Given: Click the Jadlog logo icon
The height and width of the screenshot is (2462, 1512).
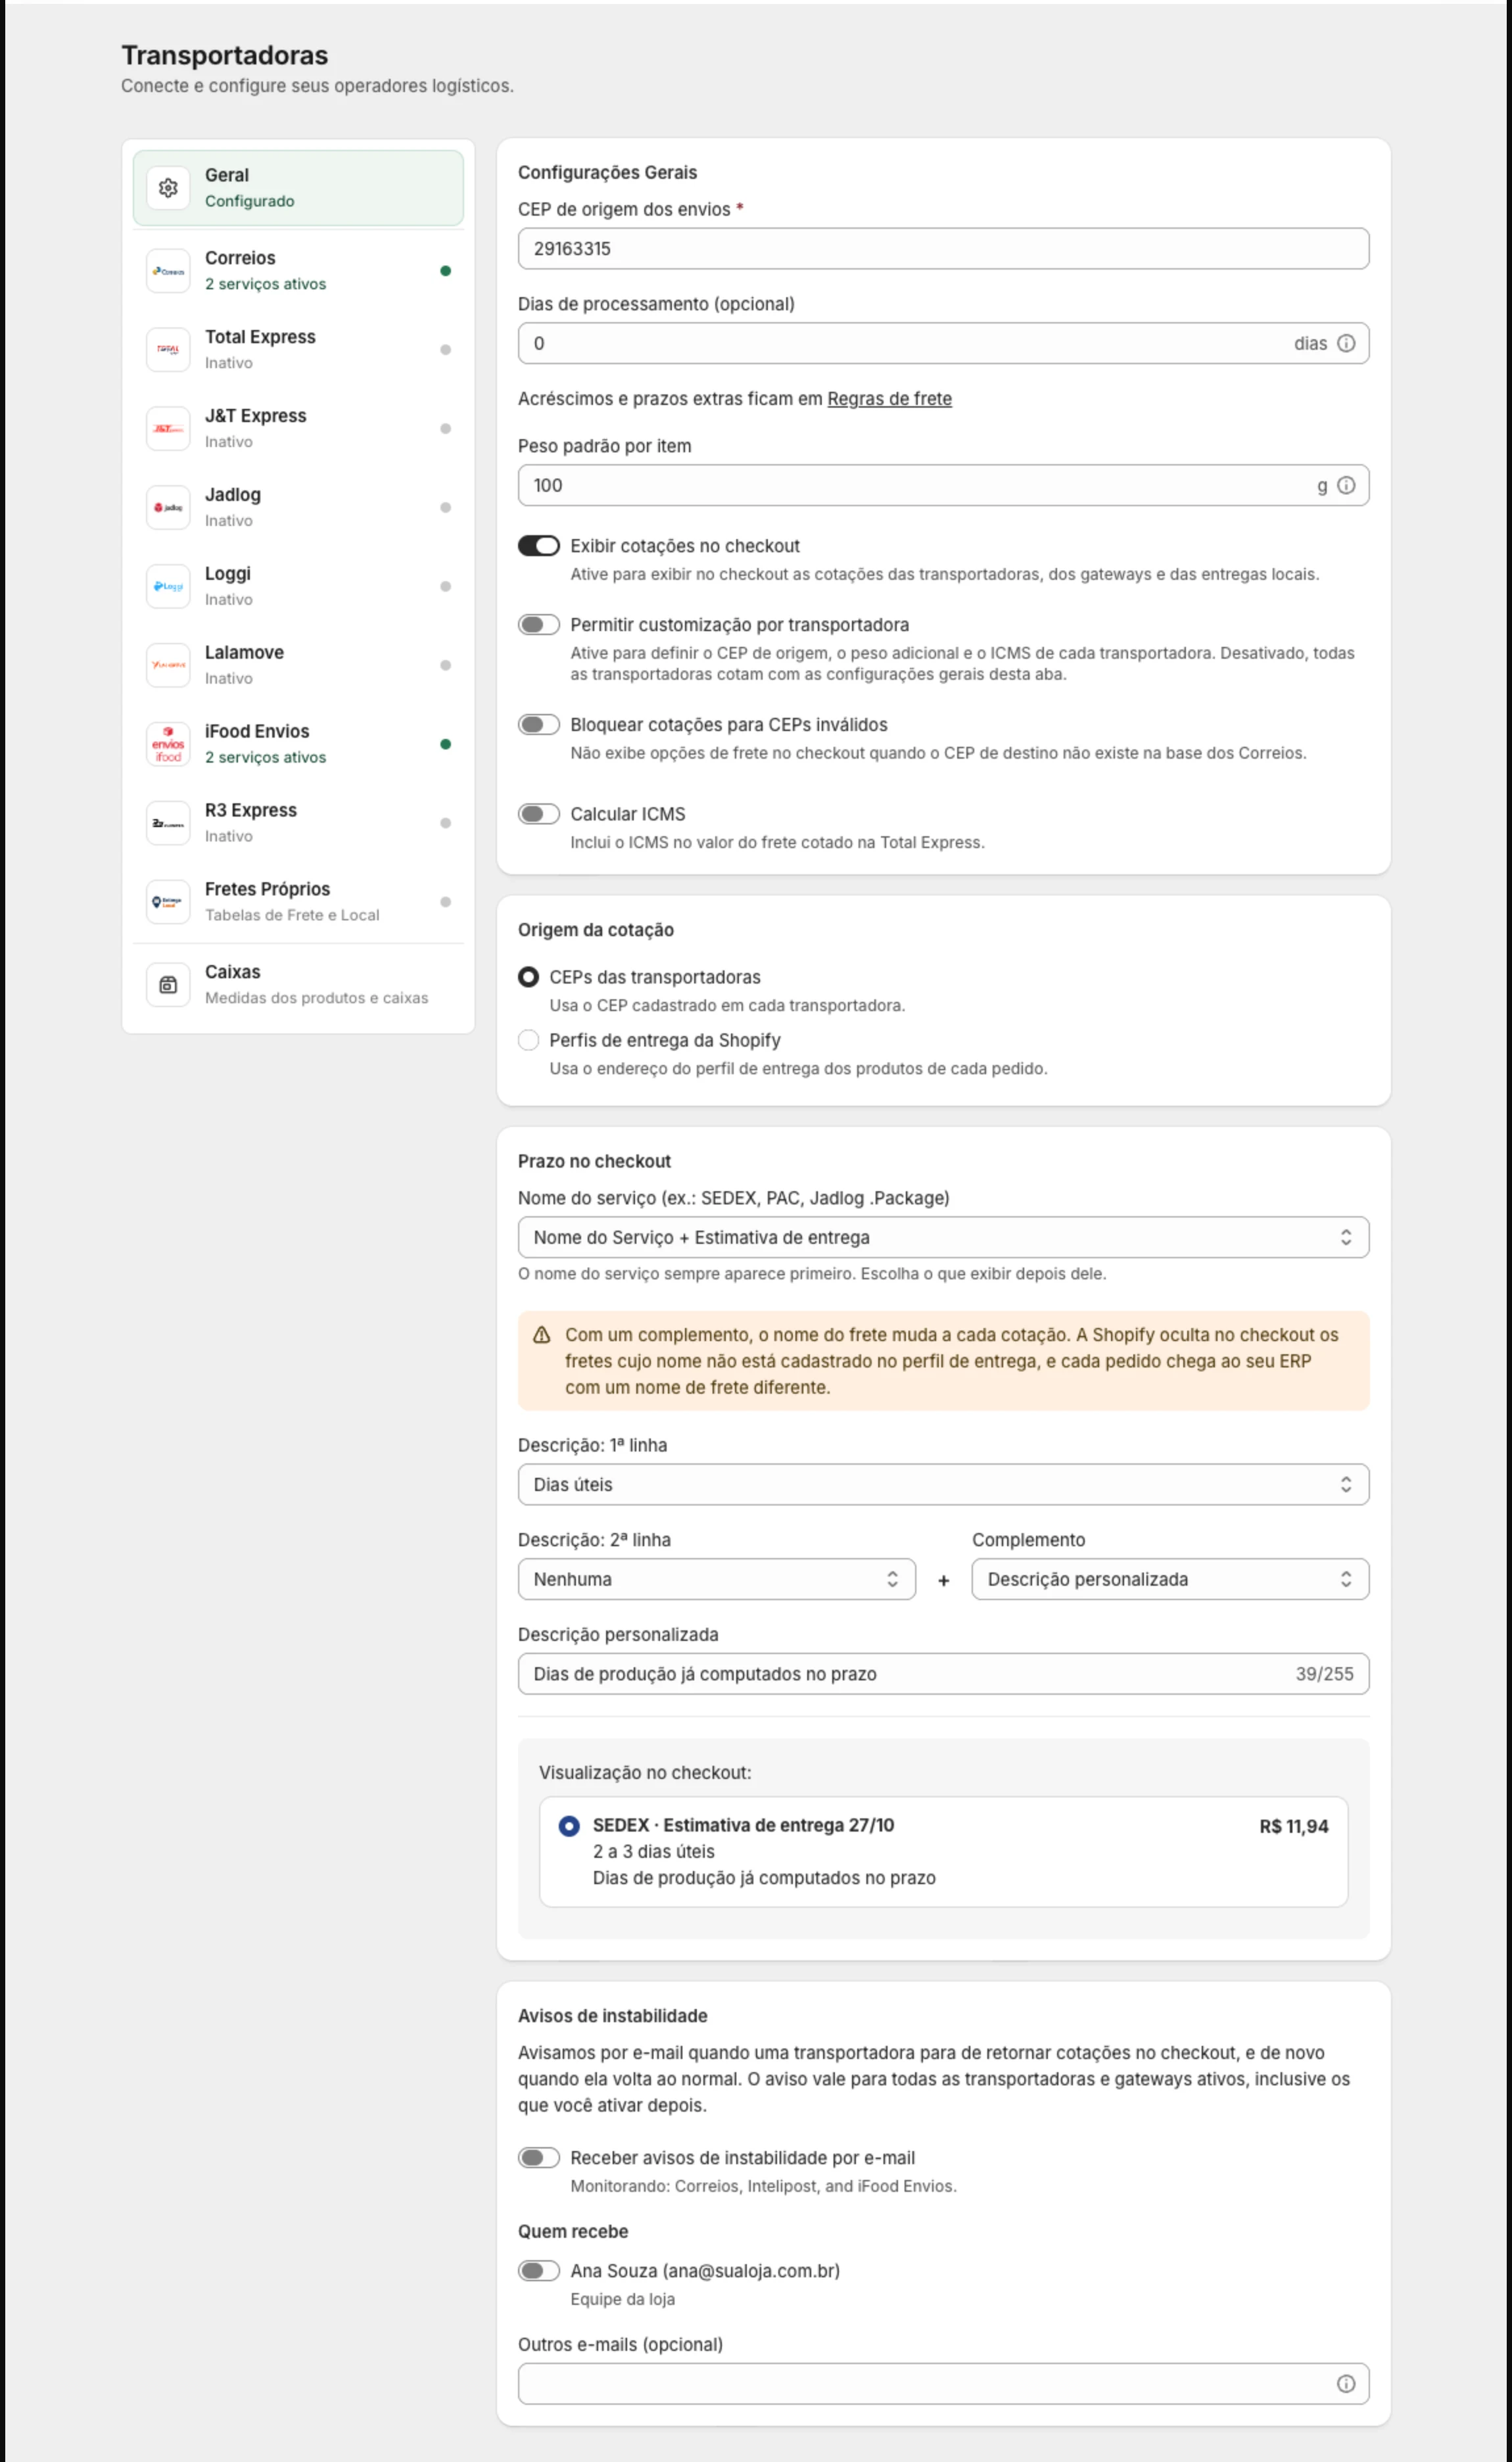Looking at the screenshot, I should click(168, 508).
